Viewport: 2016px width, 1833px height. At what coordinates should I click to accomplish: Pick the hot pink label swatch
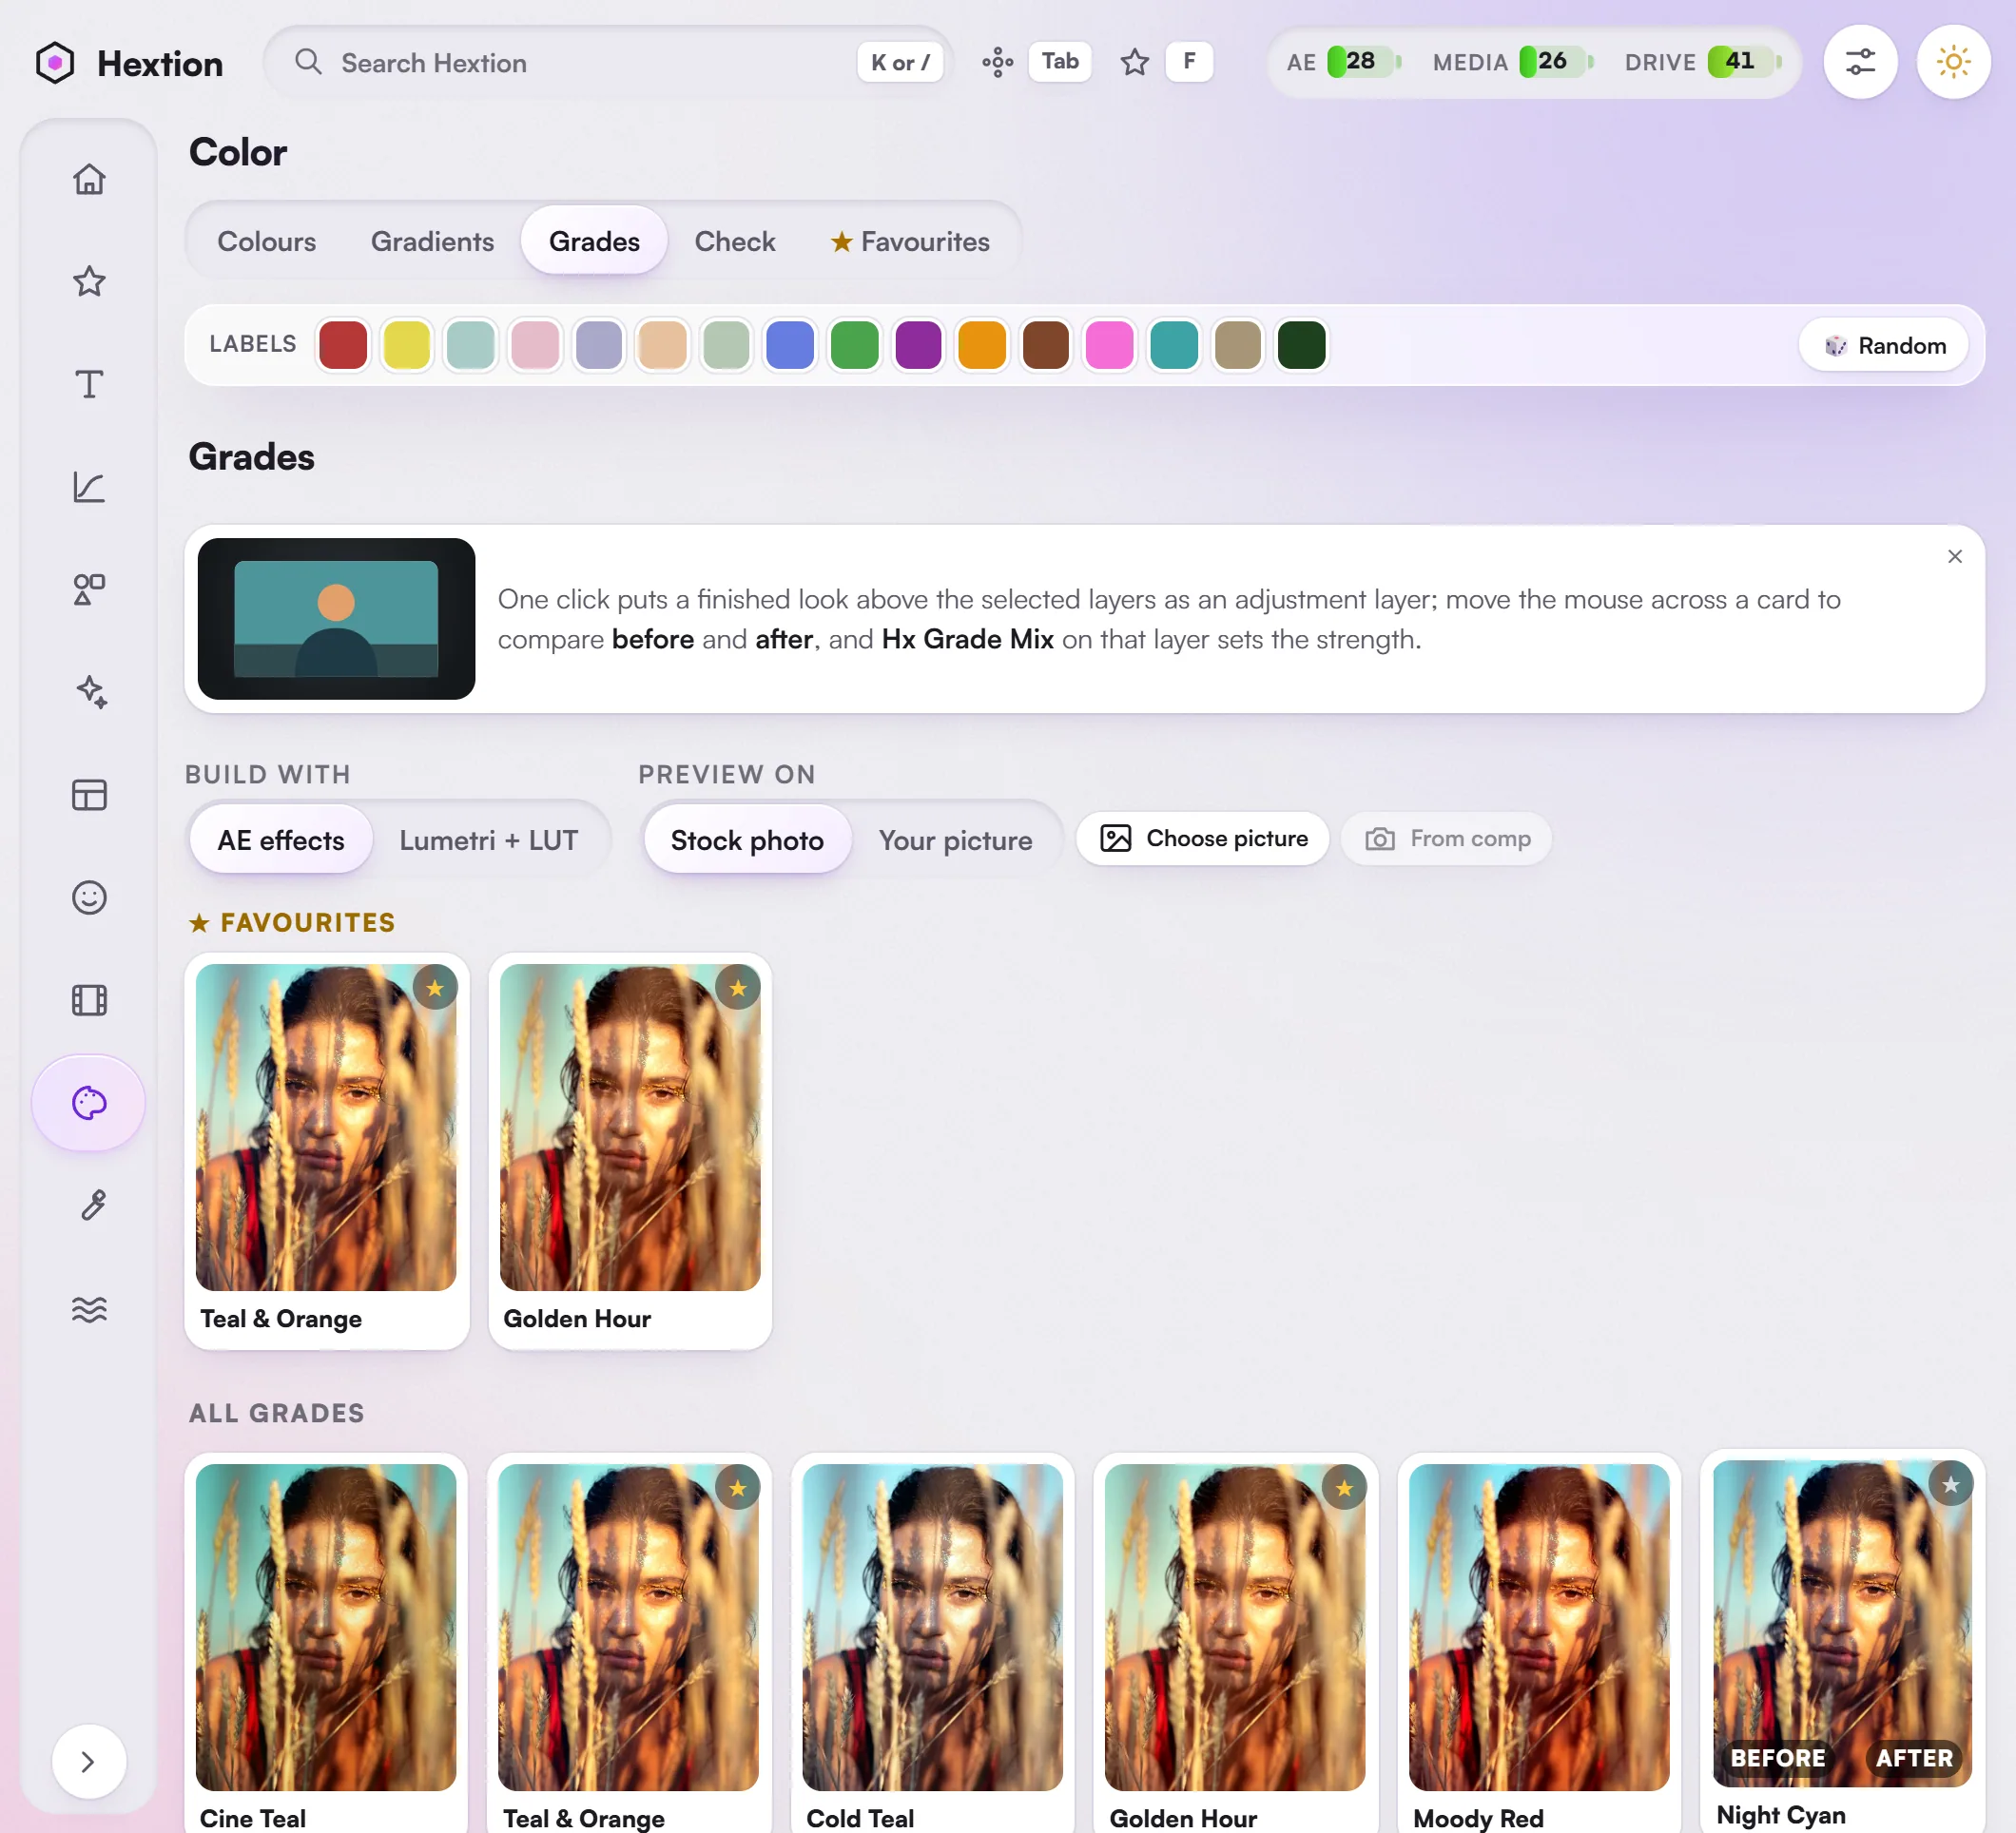(x=1109, y=345)
